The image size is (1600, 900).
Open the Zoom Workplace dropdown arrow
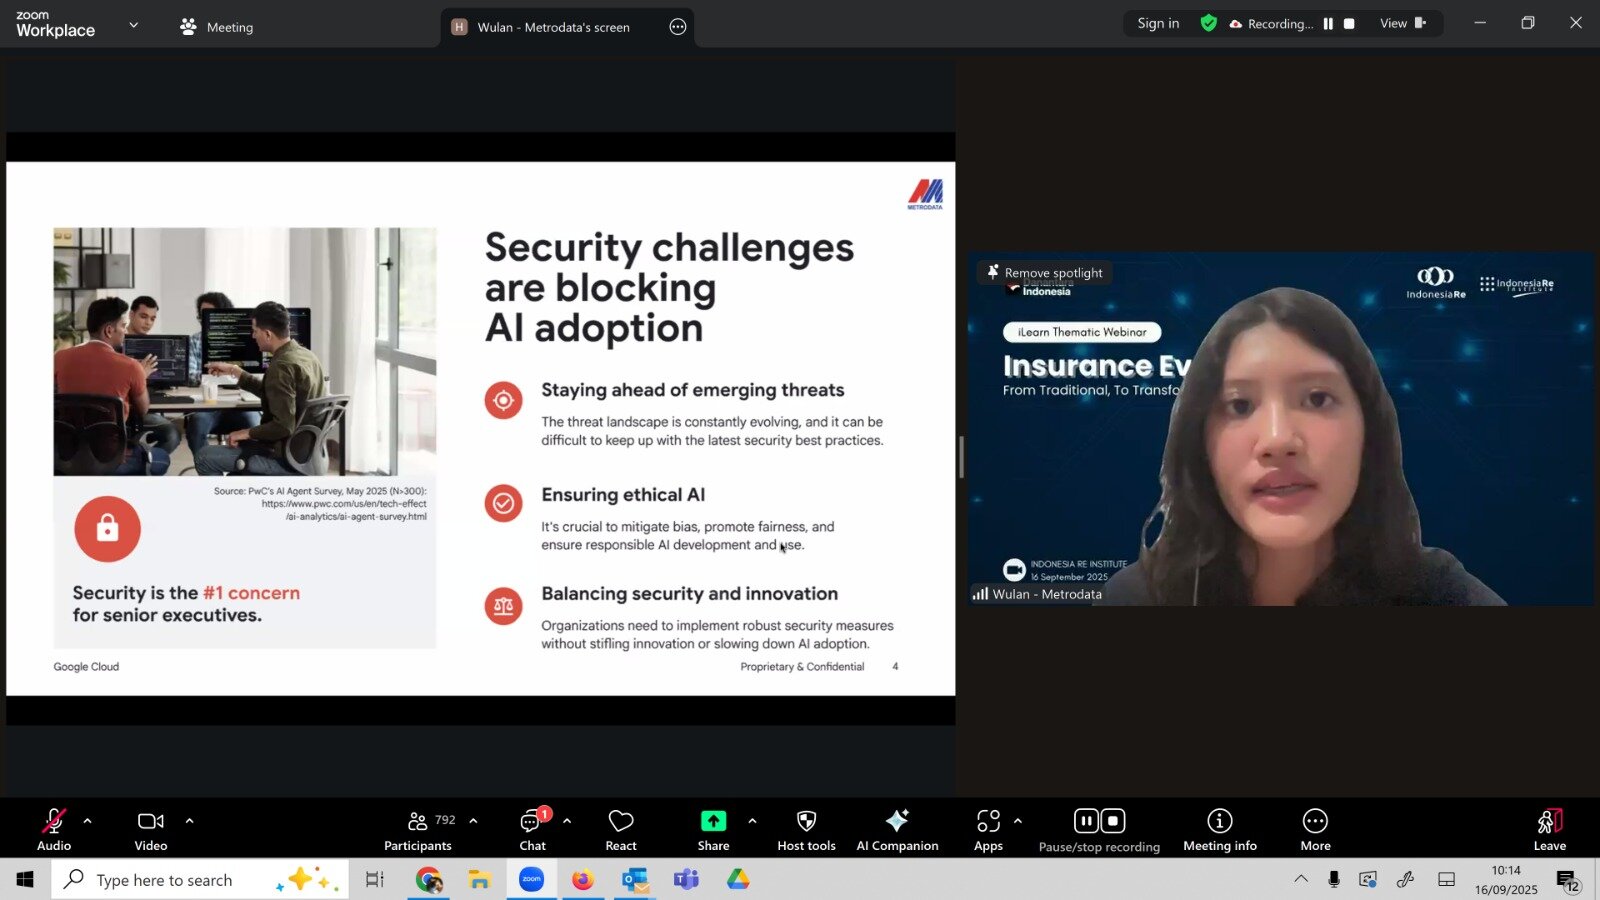(x=134, y=25)
